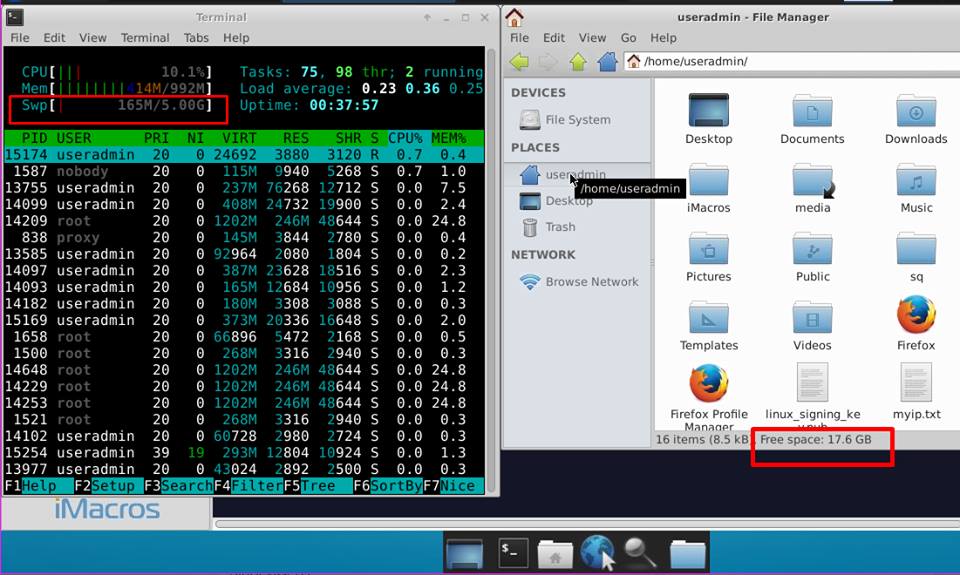Click the magnifier application finder in dock

click(640, 551)
